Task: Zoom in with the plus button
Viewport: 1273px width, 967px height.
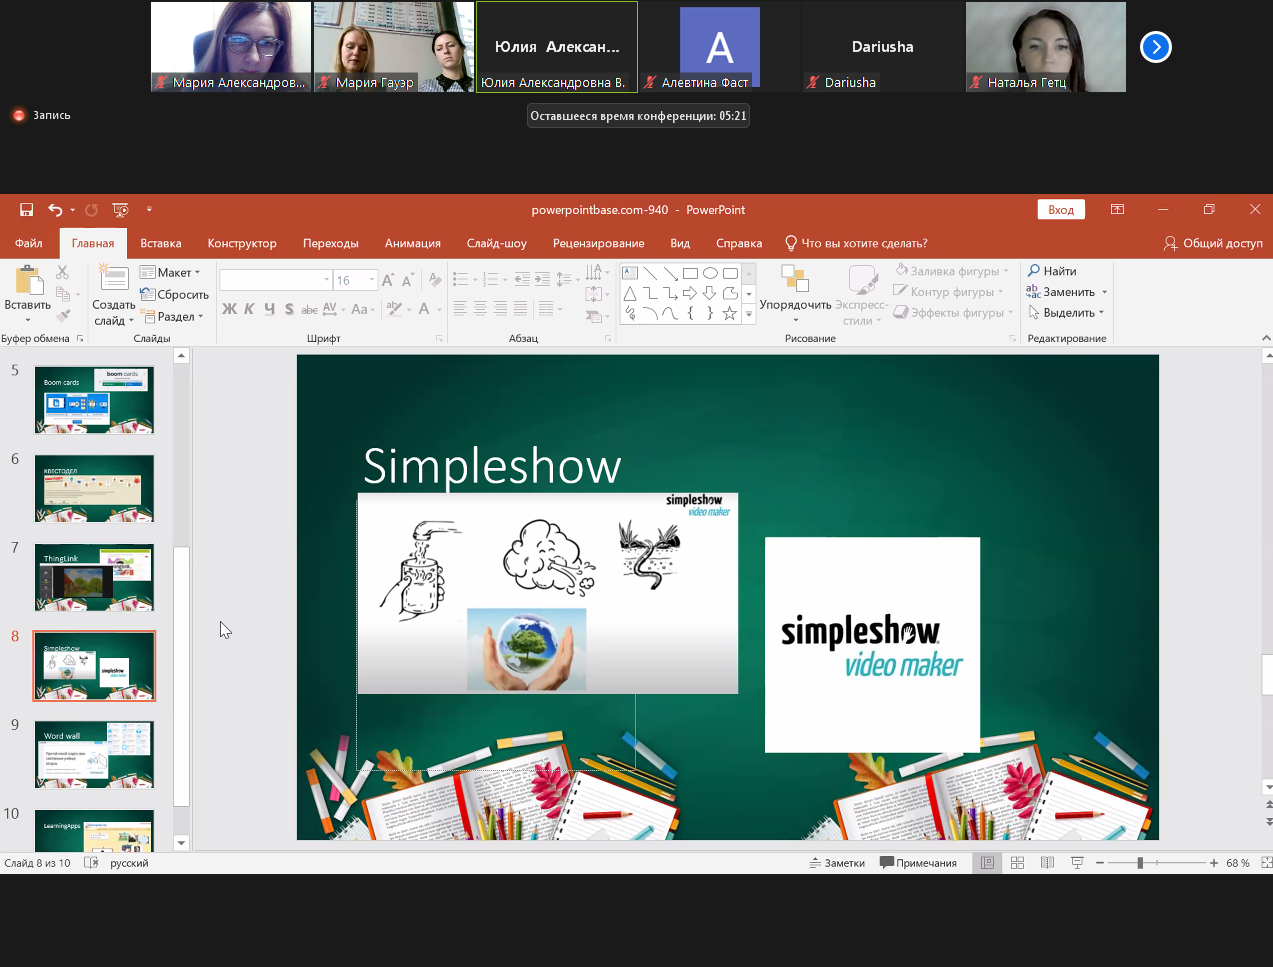Action: [1213, 863]
